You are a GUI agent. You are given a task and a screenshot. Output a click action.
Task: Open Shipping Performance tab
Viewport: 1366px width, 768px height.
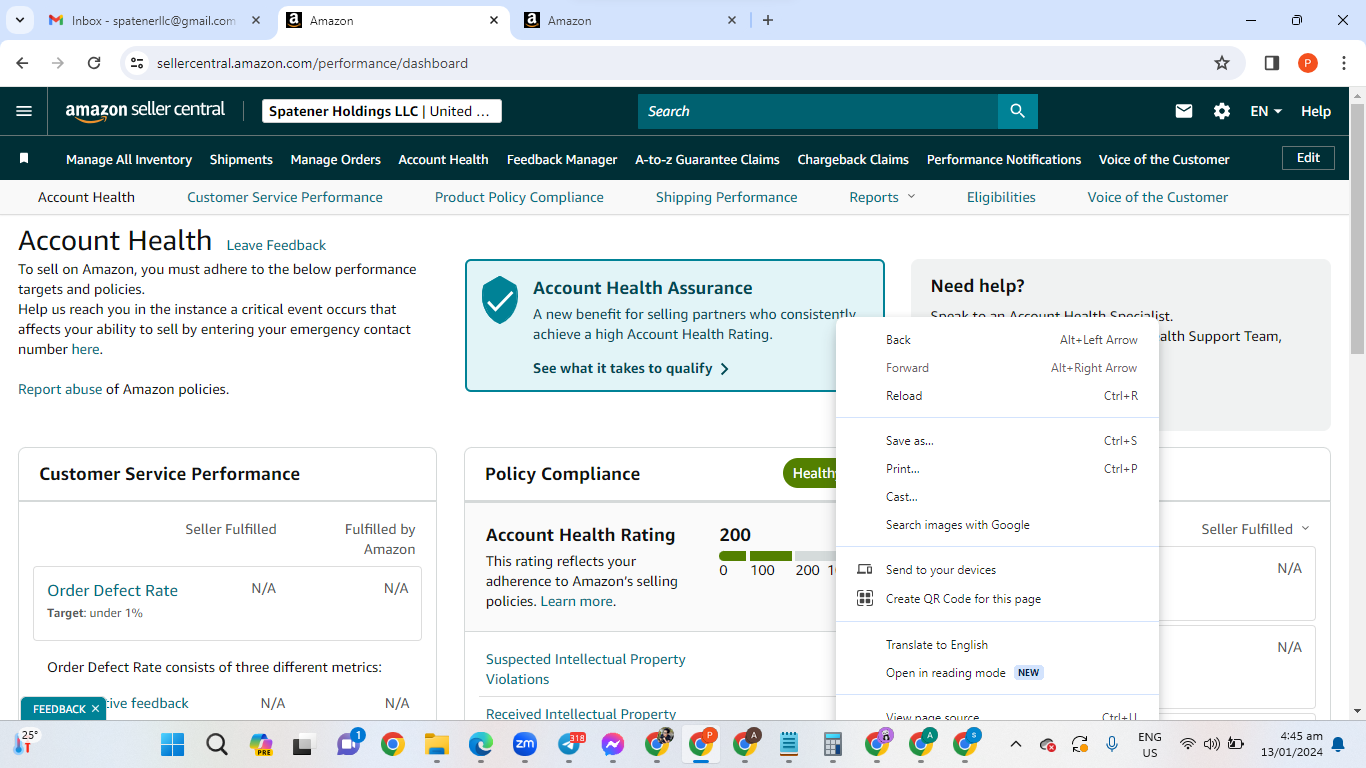click(x=727, y=197)
